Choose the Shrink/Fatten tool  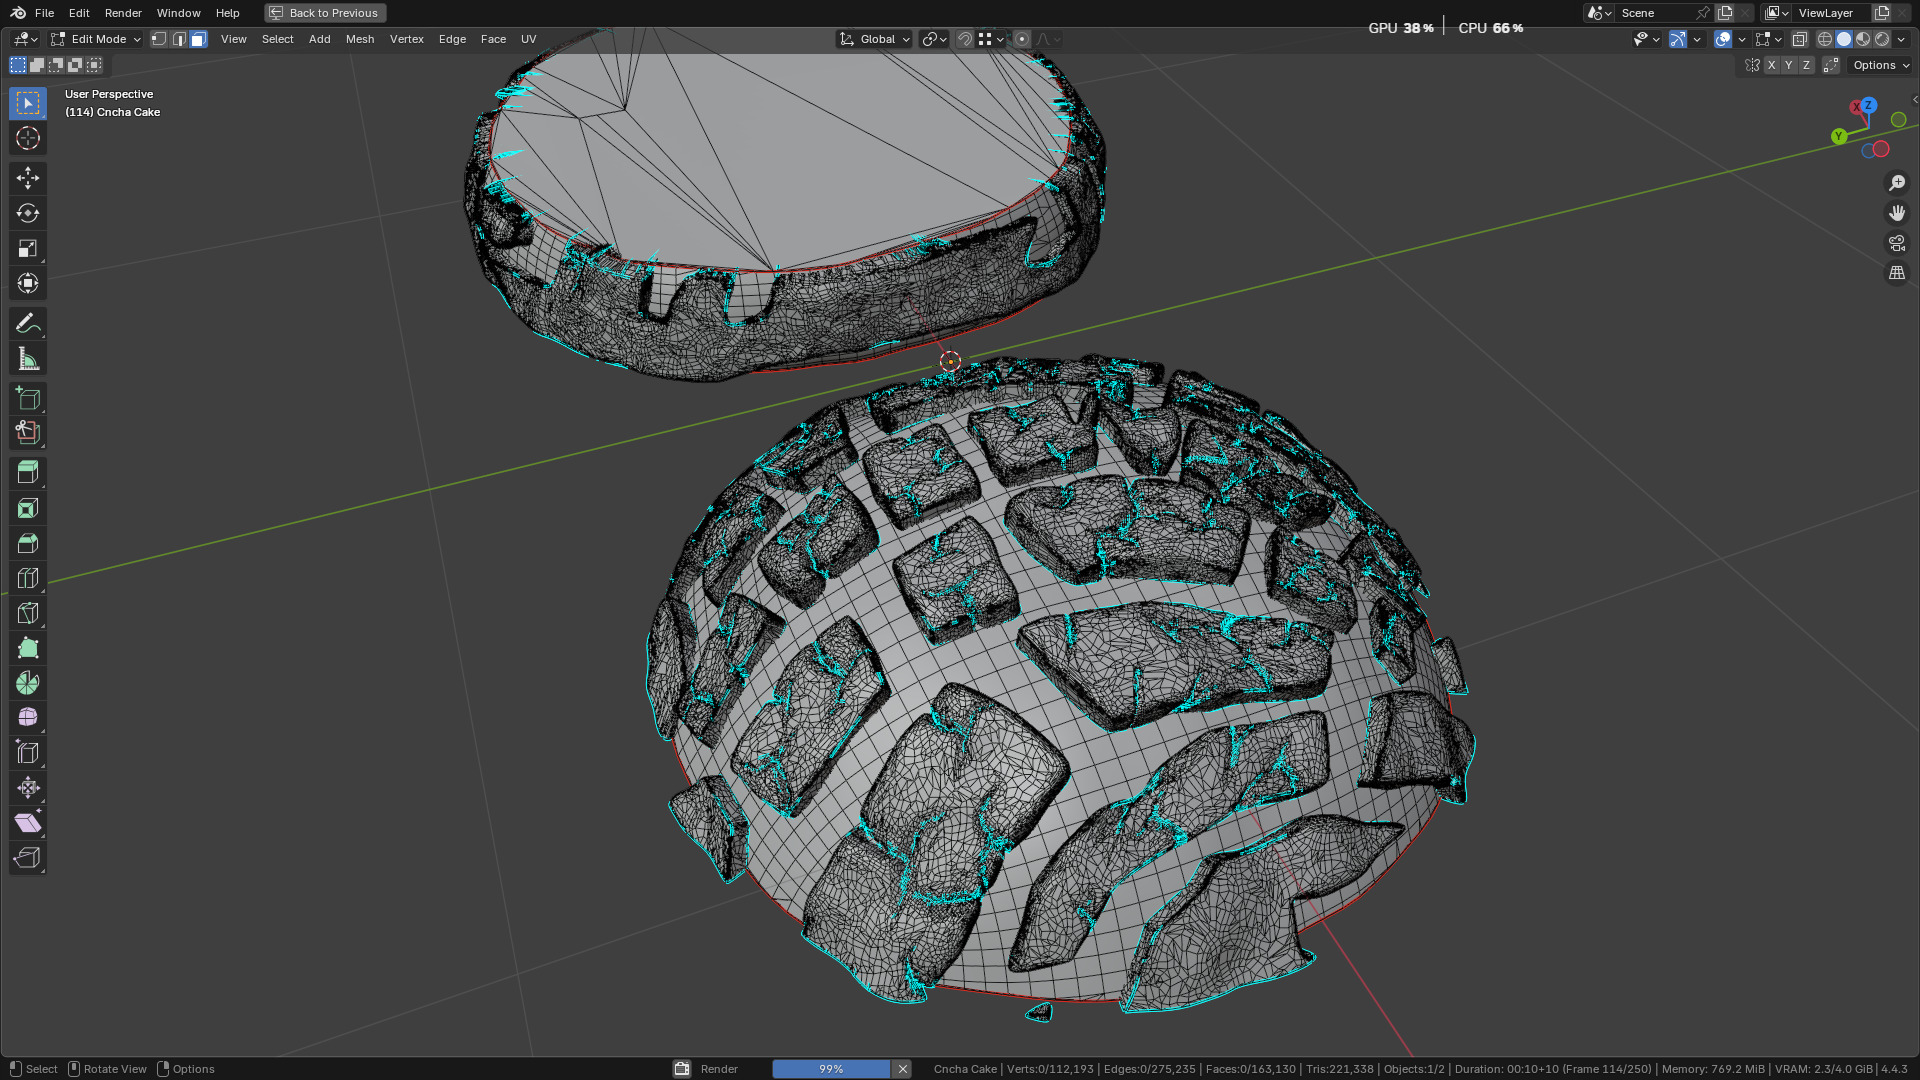pyautogui.click(x=28, y=788)
